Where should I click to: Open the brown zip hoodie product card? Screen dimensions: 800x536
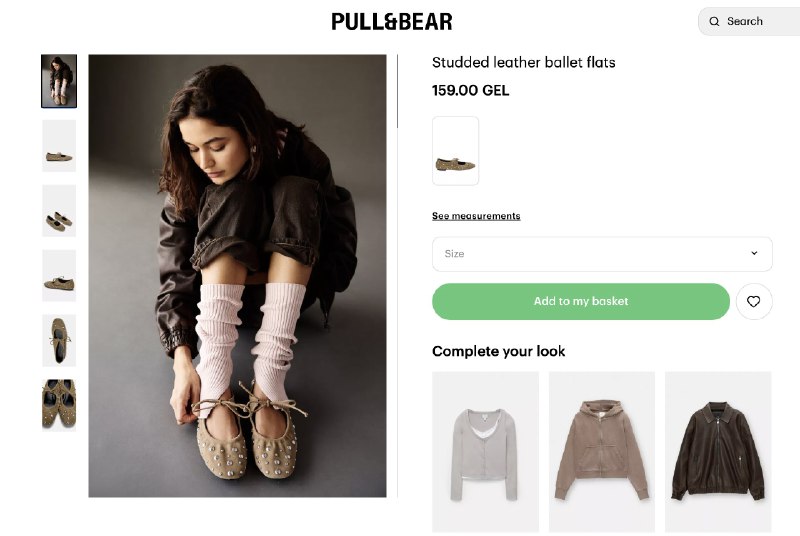point(602,452)
